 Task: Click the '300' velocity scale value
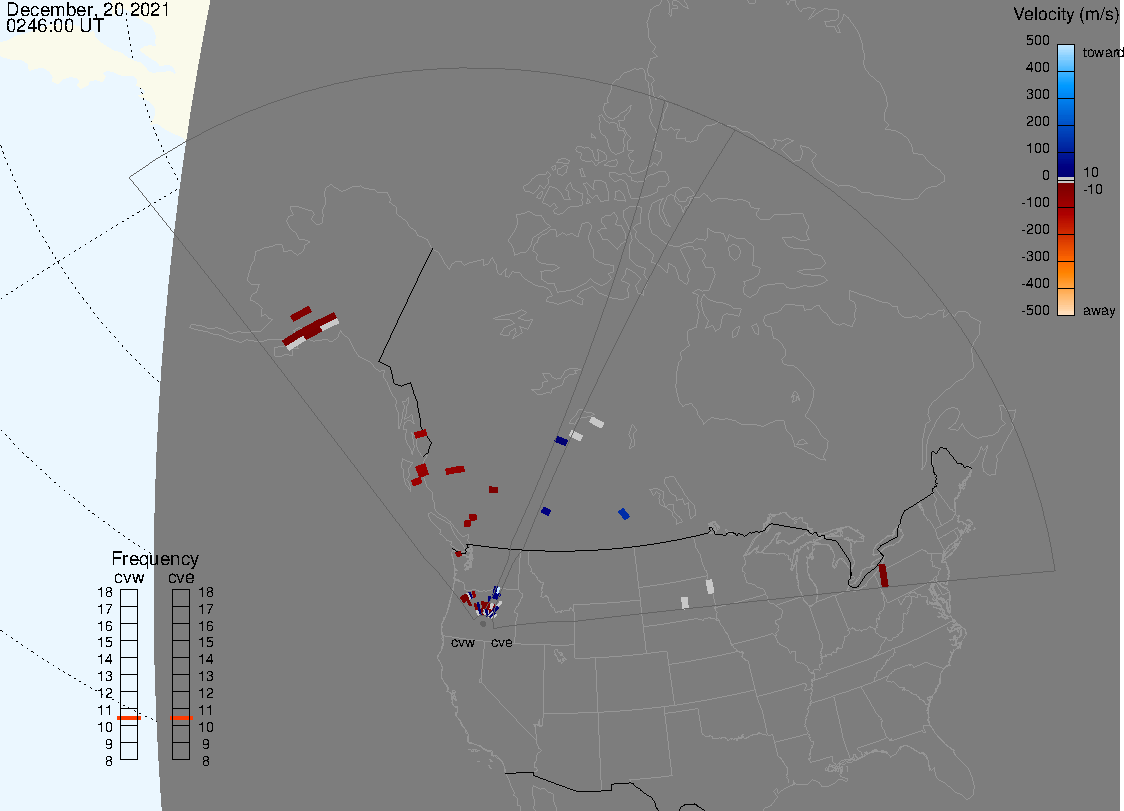click(x=1037, y=94)
